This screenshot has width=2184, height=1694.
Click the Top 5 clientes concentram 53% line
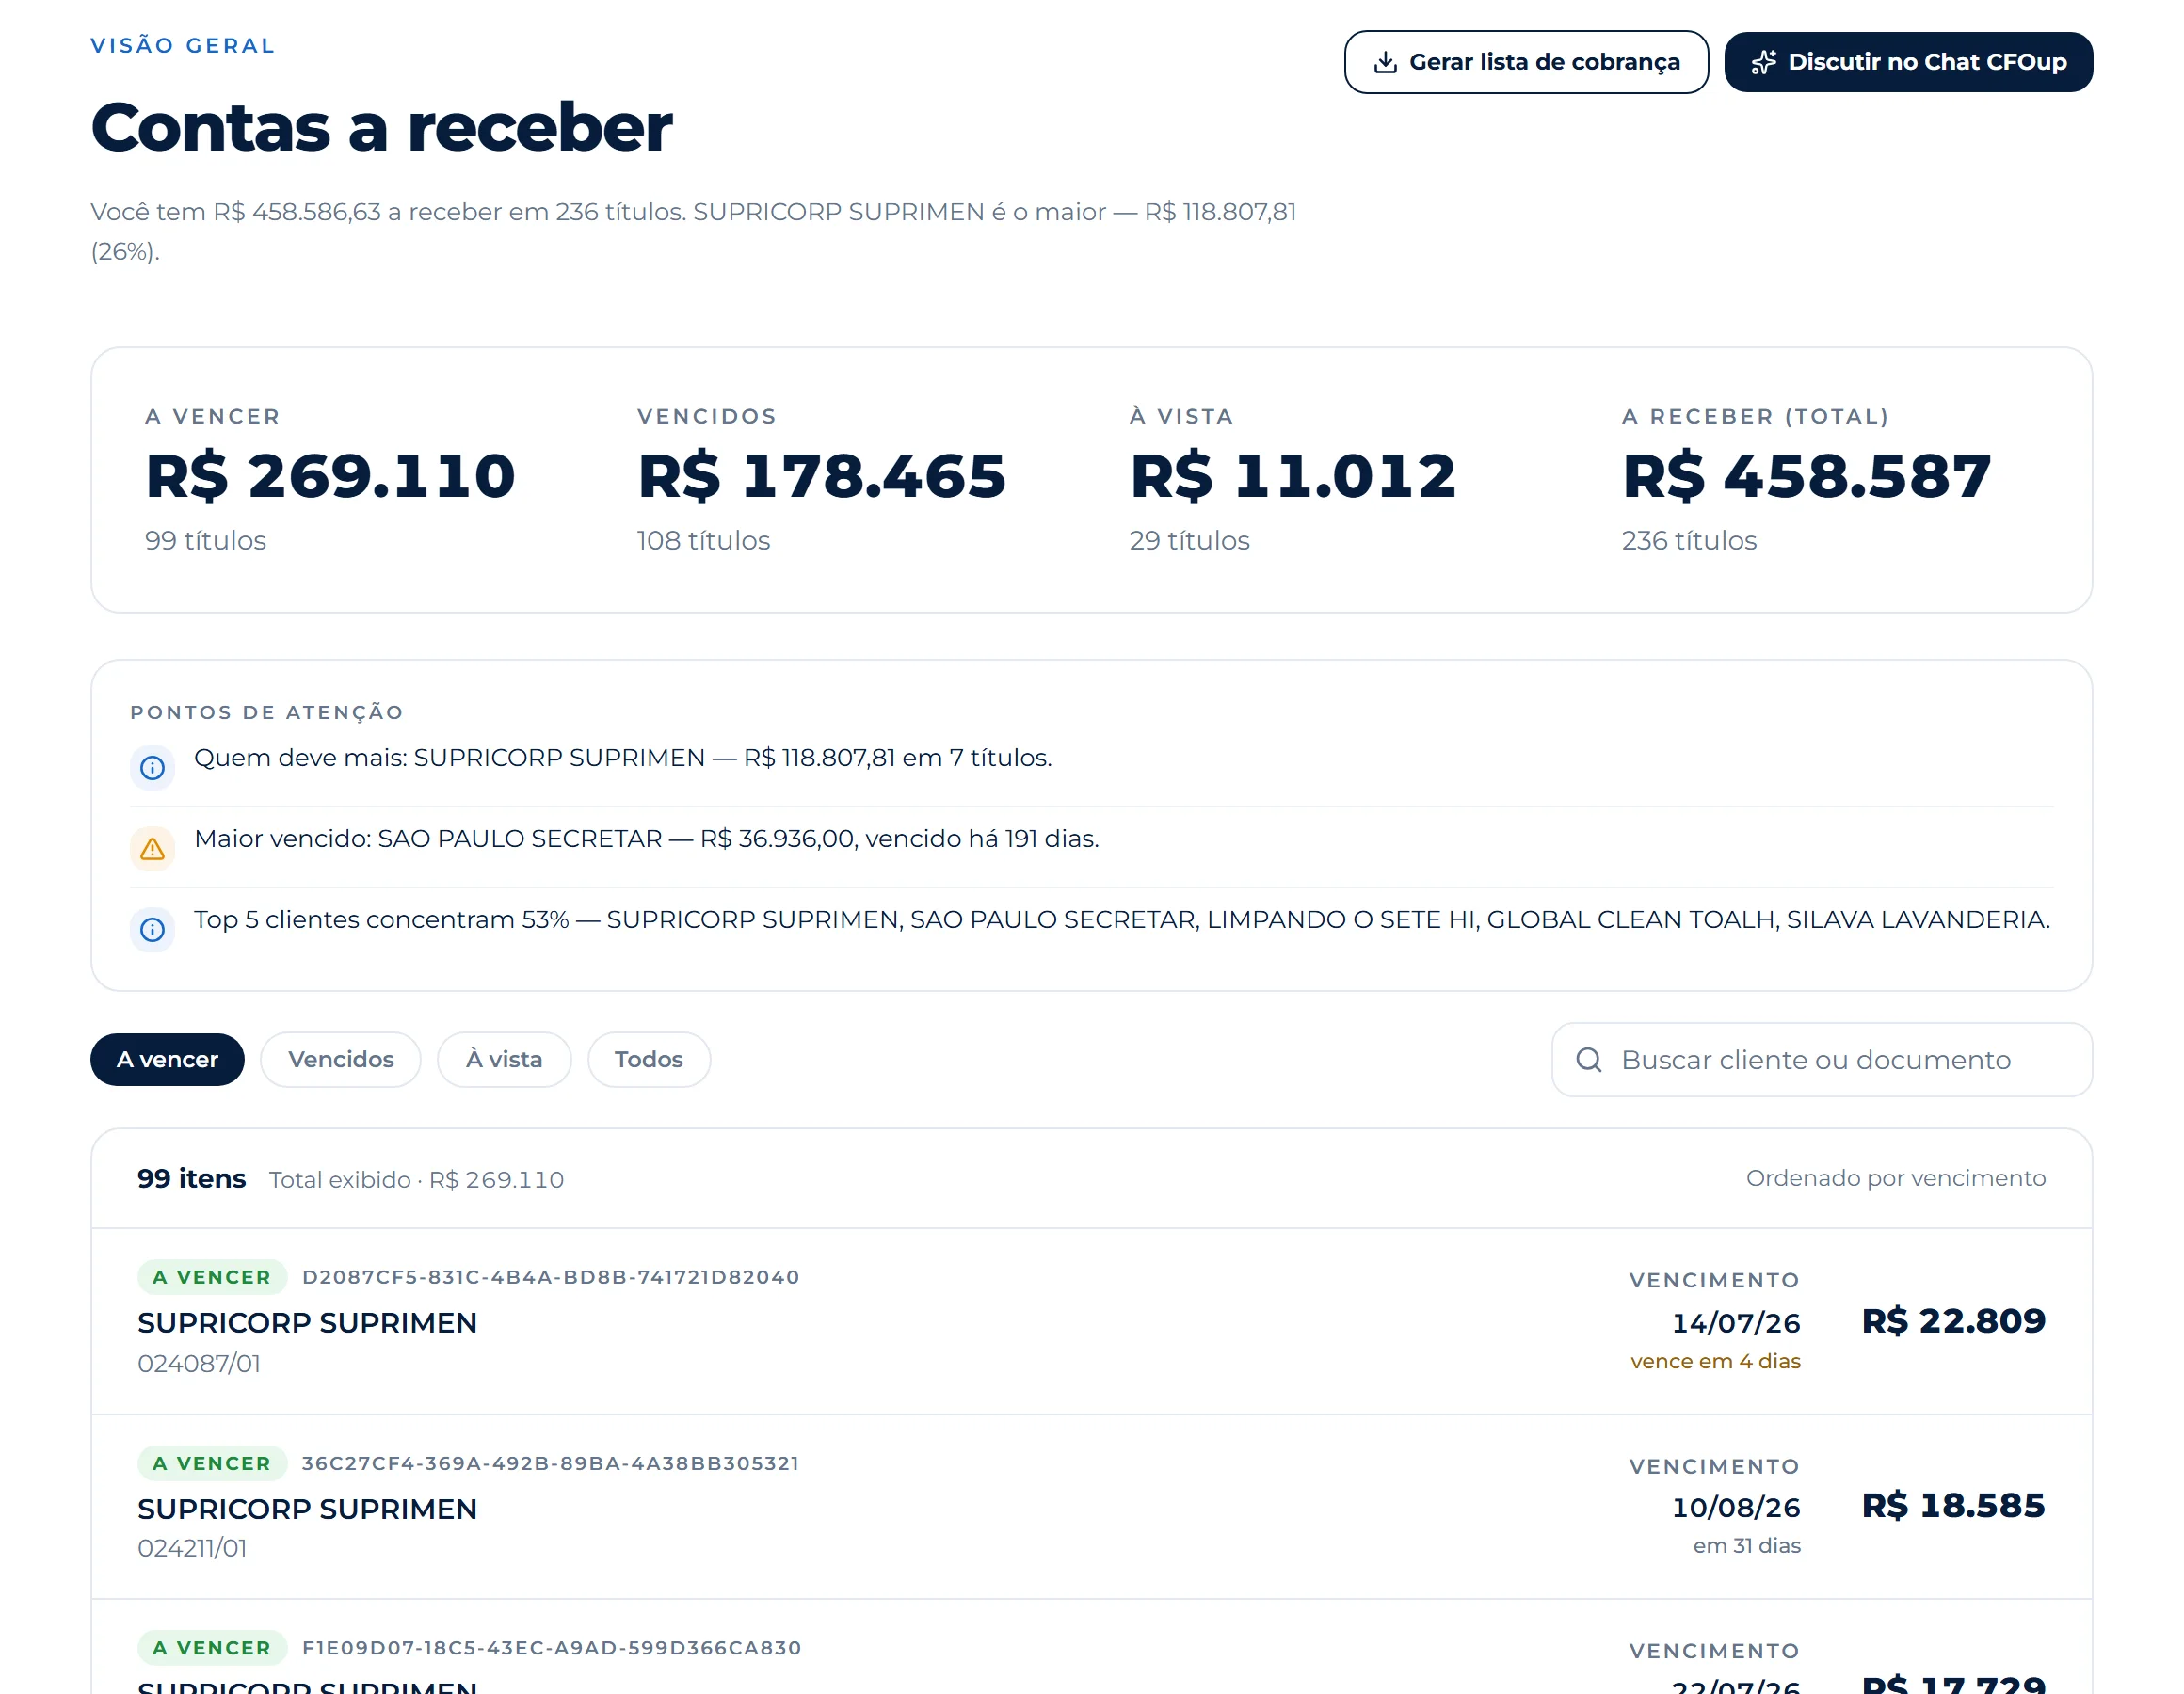tap(1122, 920)
